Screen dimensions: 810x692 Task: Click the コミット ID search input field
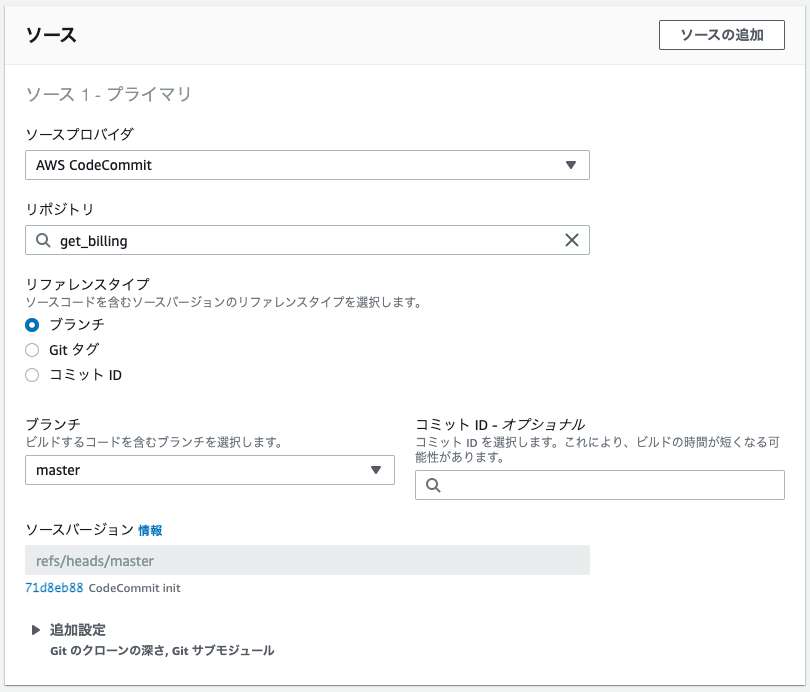click(600, 485)
